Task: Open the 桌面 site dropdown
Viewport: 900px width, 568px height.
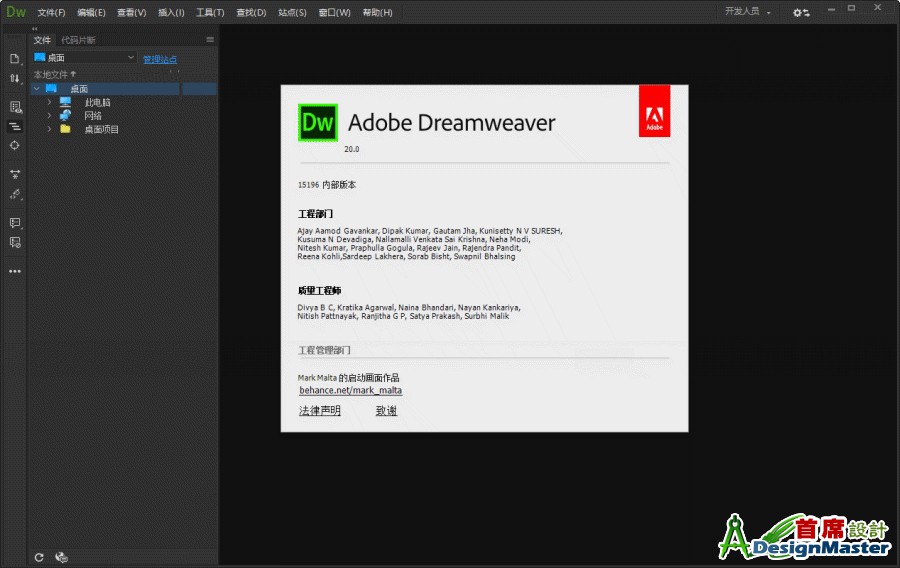Action: click(x=84, y=57)
